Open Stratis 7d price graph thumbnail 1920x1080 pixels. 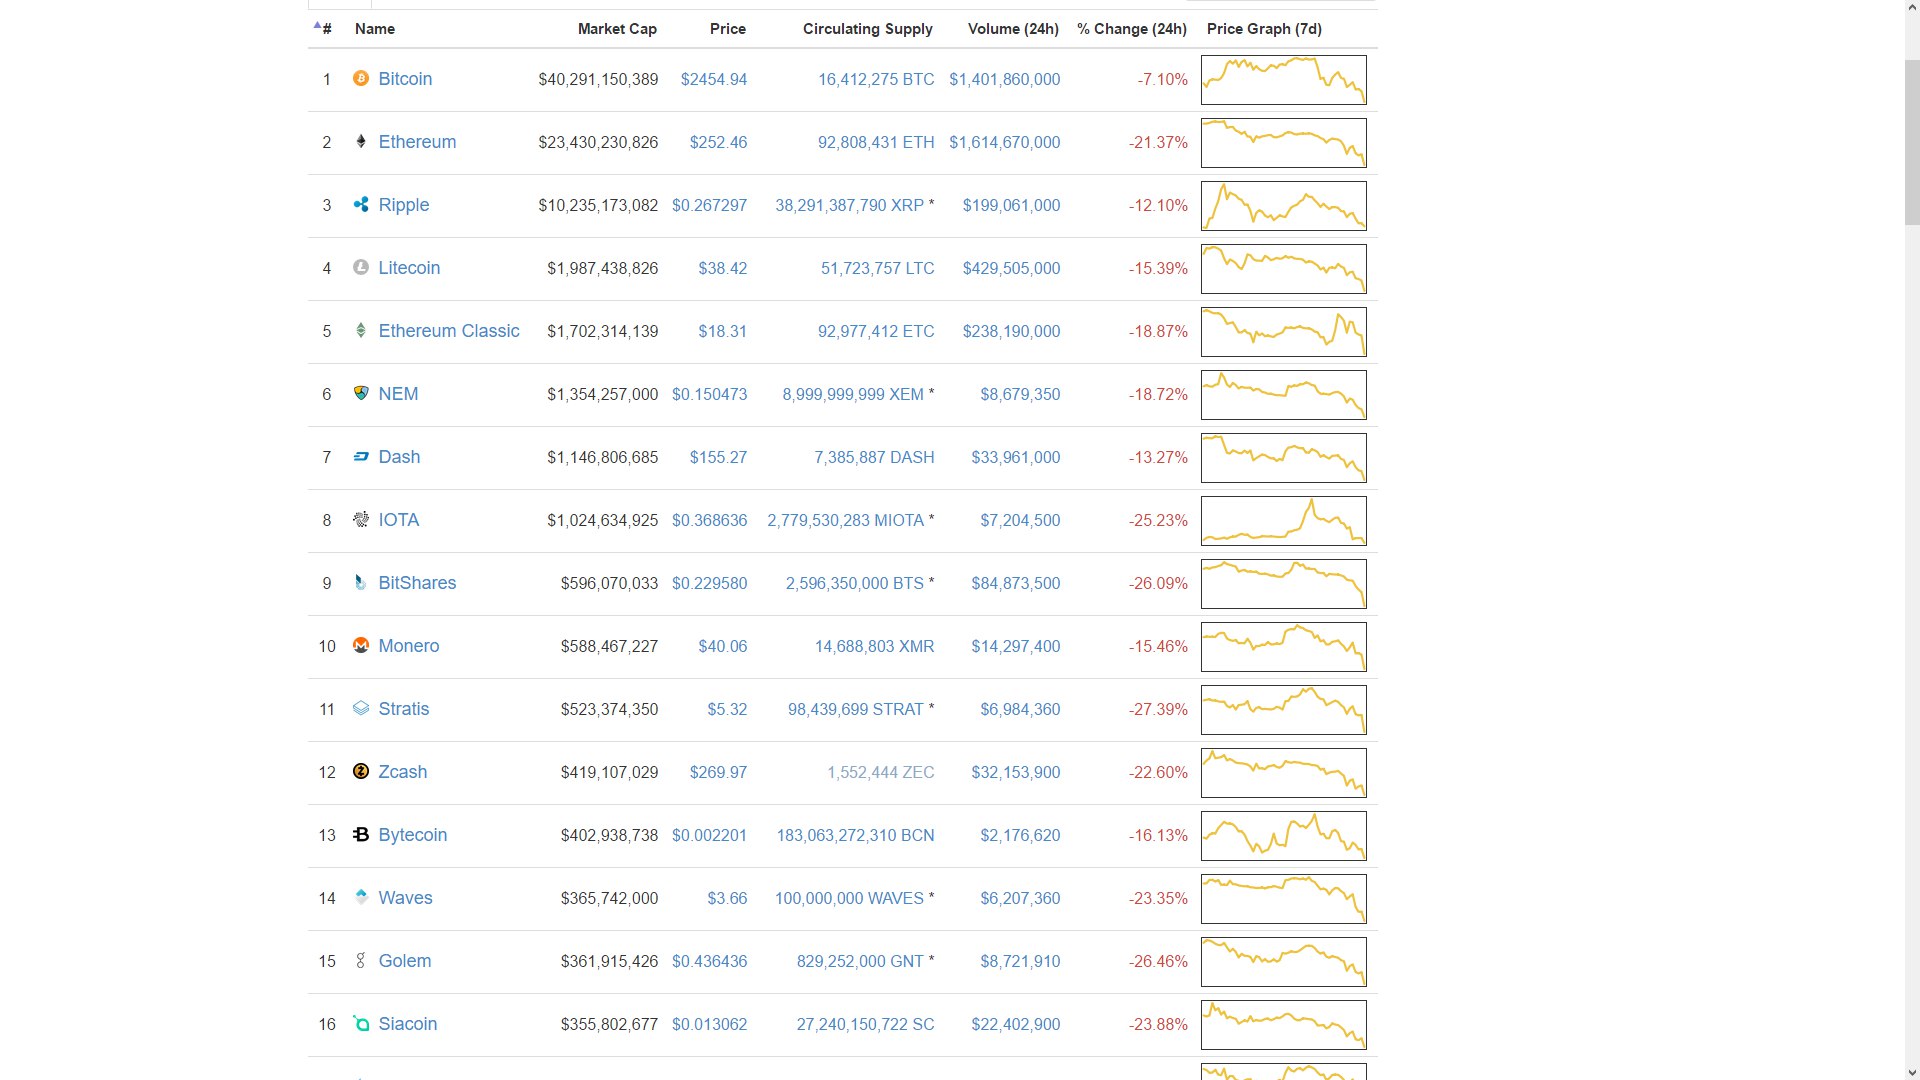[x=1284, y=710]
